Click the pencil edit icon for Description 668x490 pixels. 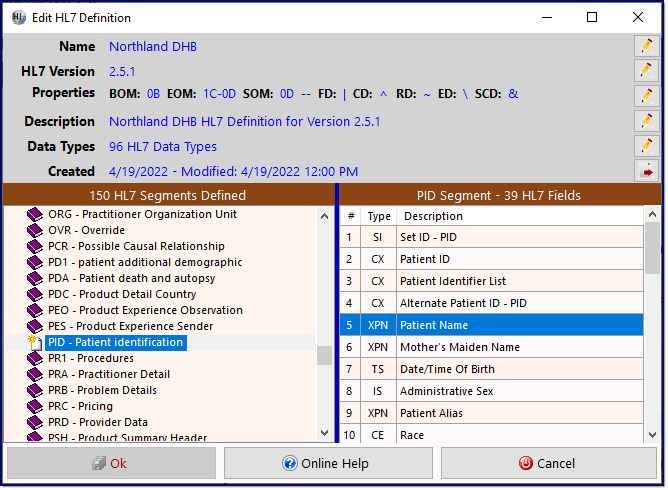[x=647, y=121]
